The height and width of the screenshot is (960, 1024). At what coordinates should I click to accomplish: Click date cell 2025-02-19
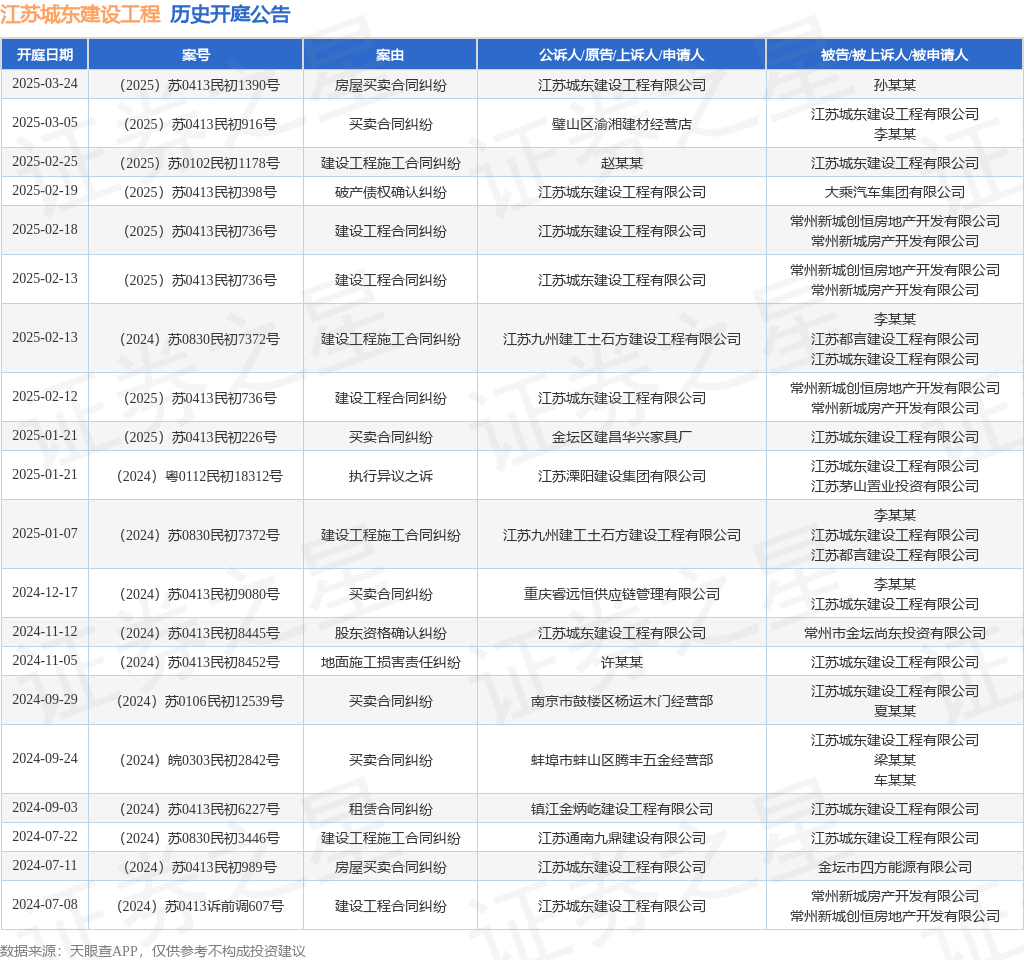click(x=44, y=191)
